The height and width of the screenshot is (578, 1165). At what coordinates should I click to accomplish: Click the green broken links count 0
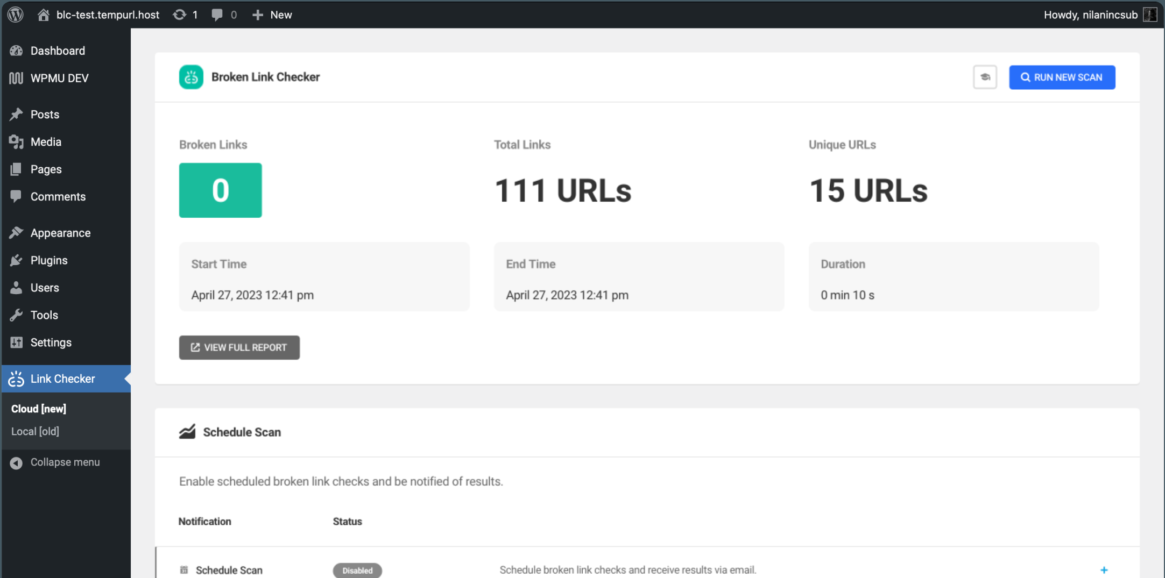coord(220,190)
